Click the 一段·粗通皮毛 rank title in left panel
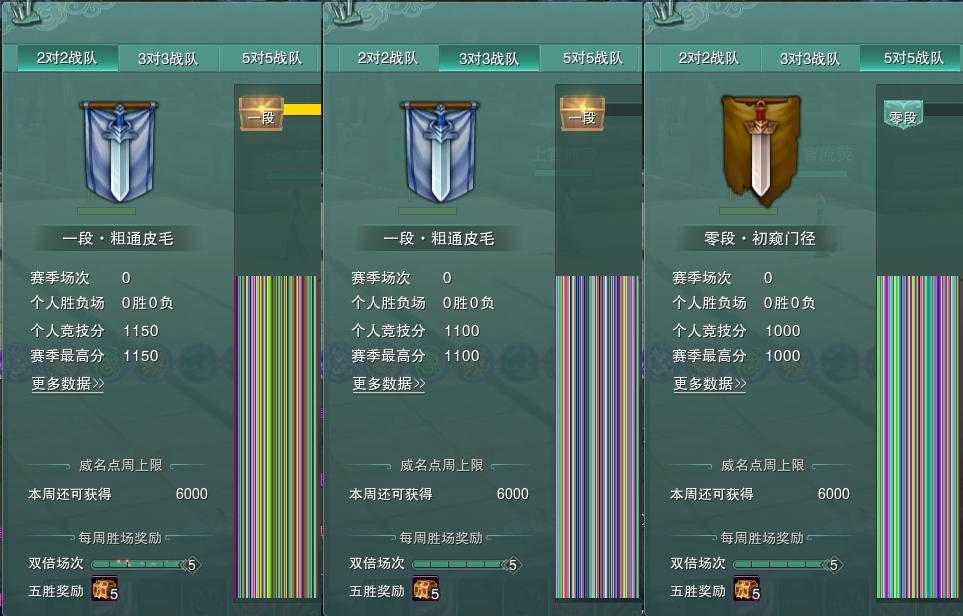Image resolution: width=963 pixels, height=616 pixels. pyautogui.click(x=118, y=238)
